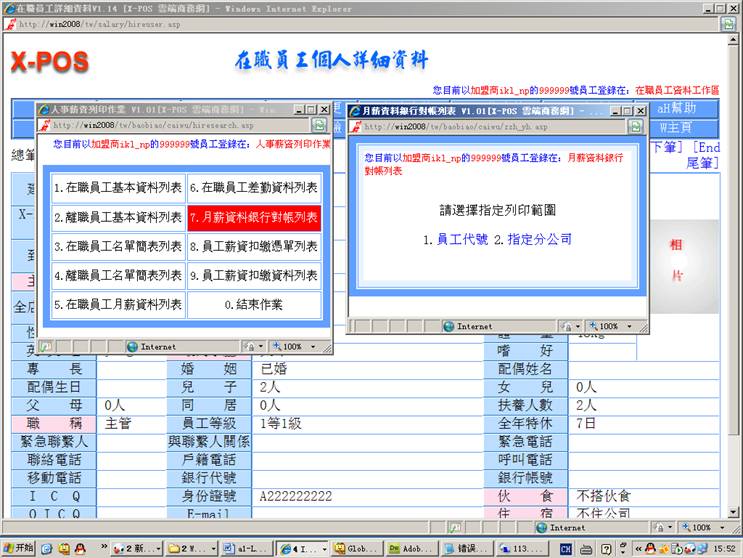The image size is (743, 558).
Task: Select 9.員工薪資扣繳資料列表 option
Action: coord(254,275)
